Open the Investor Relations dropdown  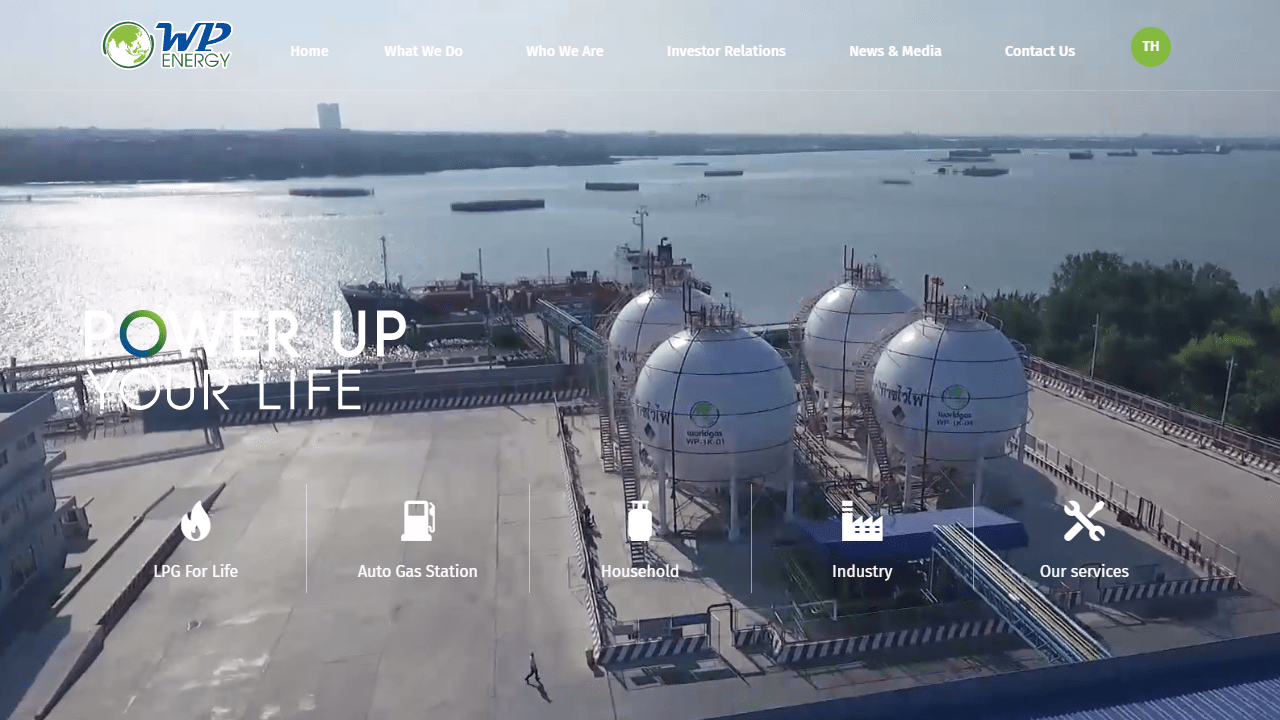tap(726, 51)
